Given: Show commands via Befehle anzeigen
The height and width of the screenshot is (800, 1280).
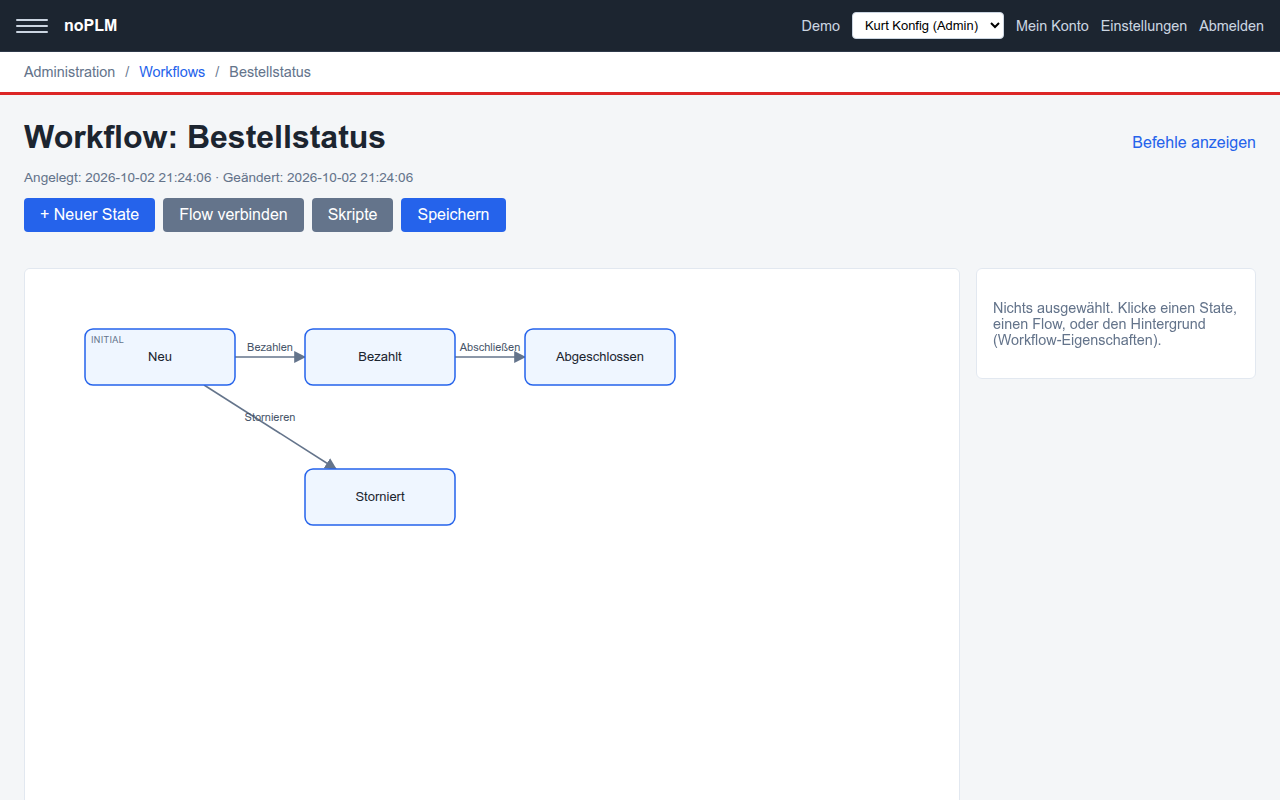Looking at the screenshot, I should tap(1194, 142).
